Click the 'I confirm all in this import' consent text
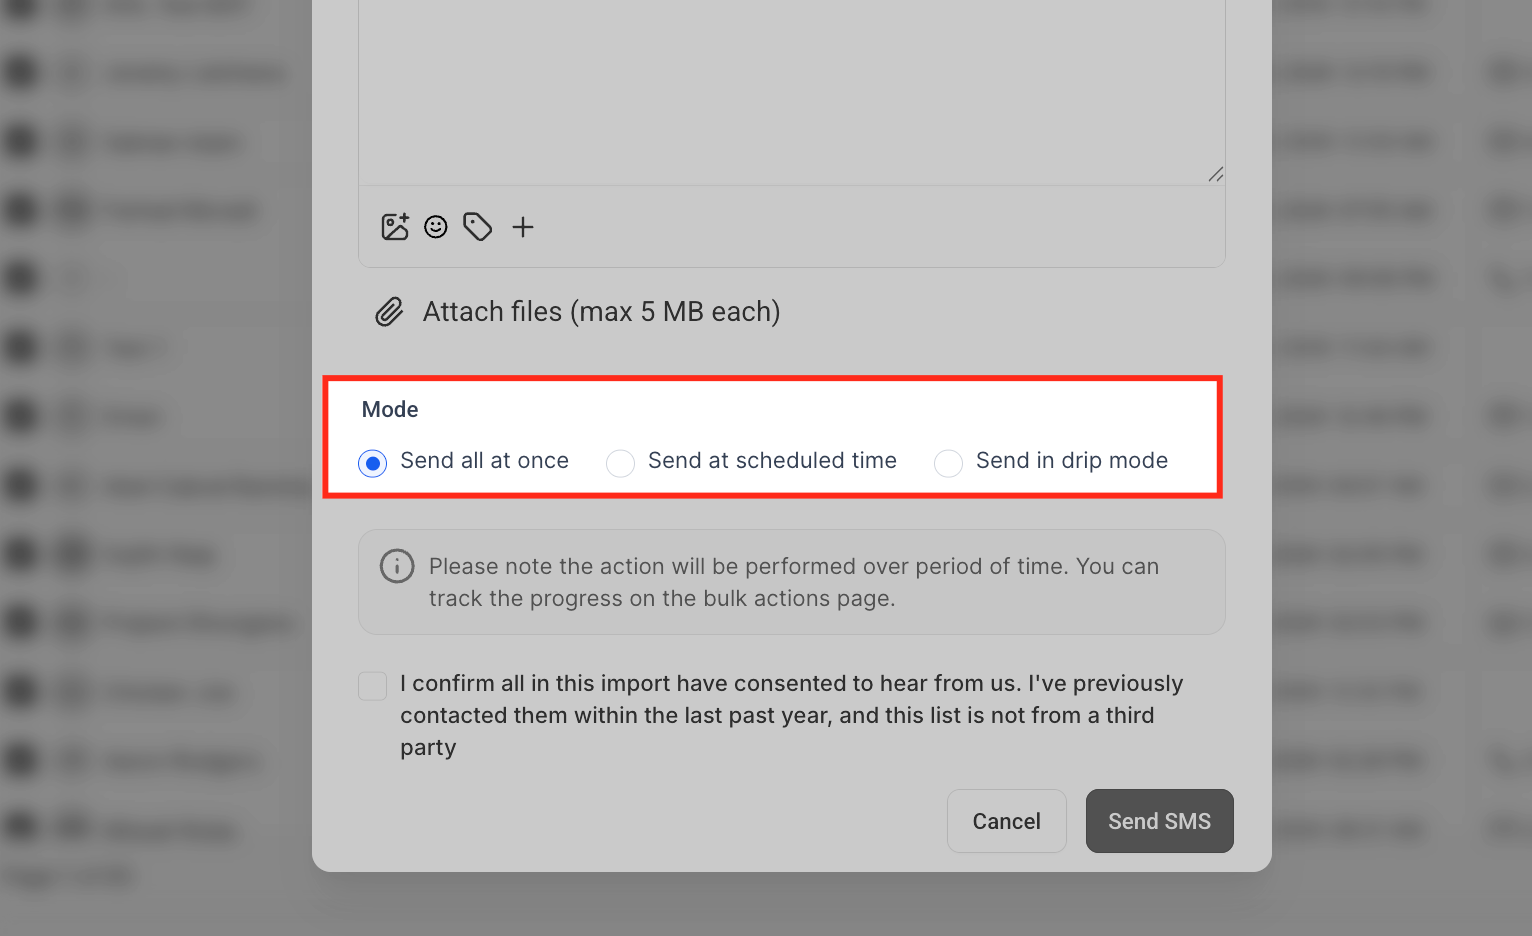The width and height of the screenshot is (1532, 936). [x=792, y=715]
